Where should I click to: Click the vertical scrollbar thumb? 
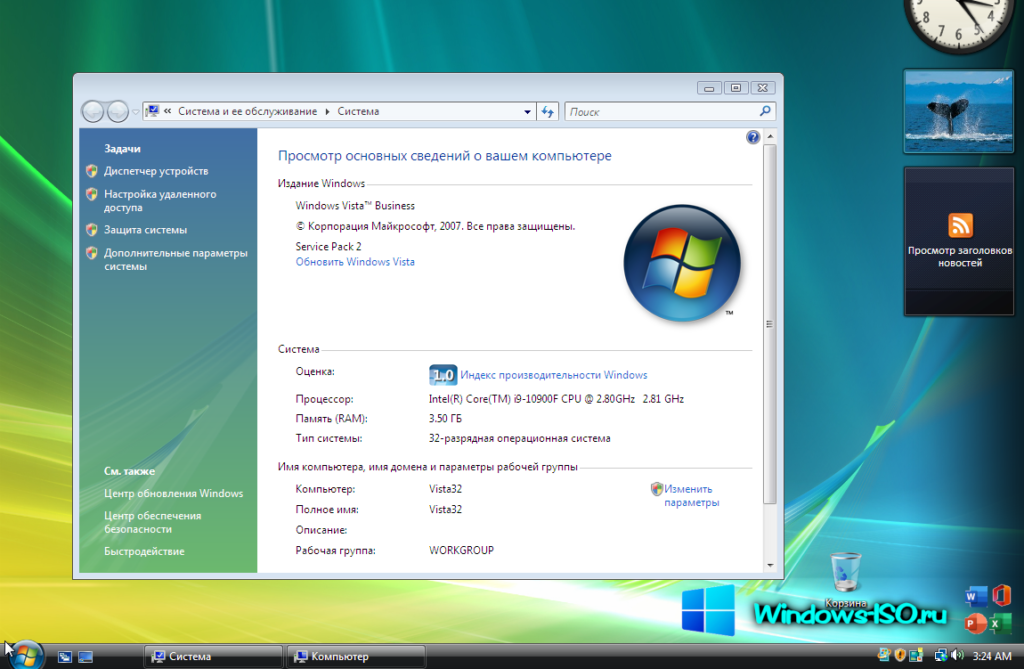[770, 324]
